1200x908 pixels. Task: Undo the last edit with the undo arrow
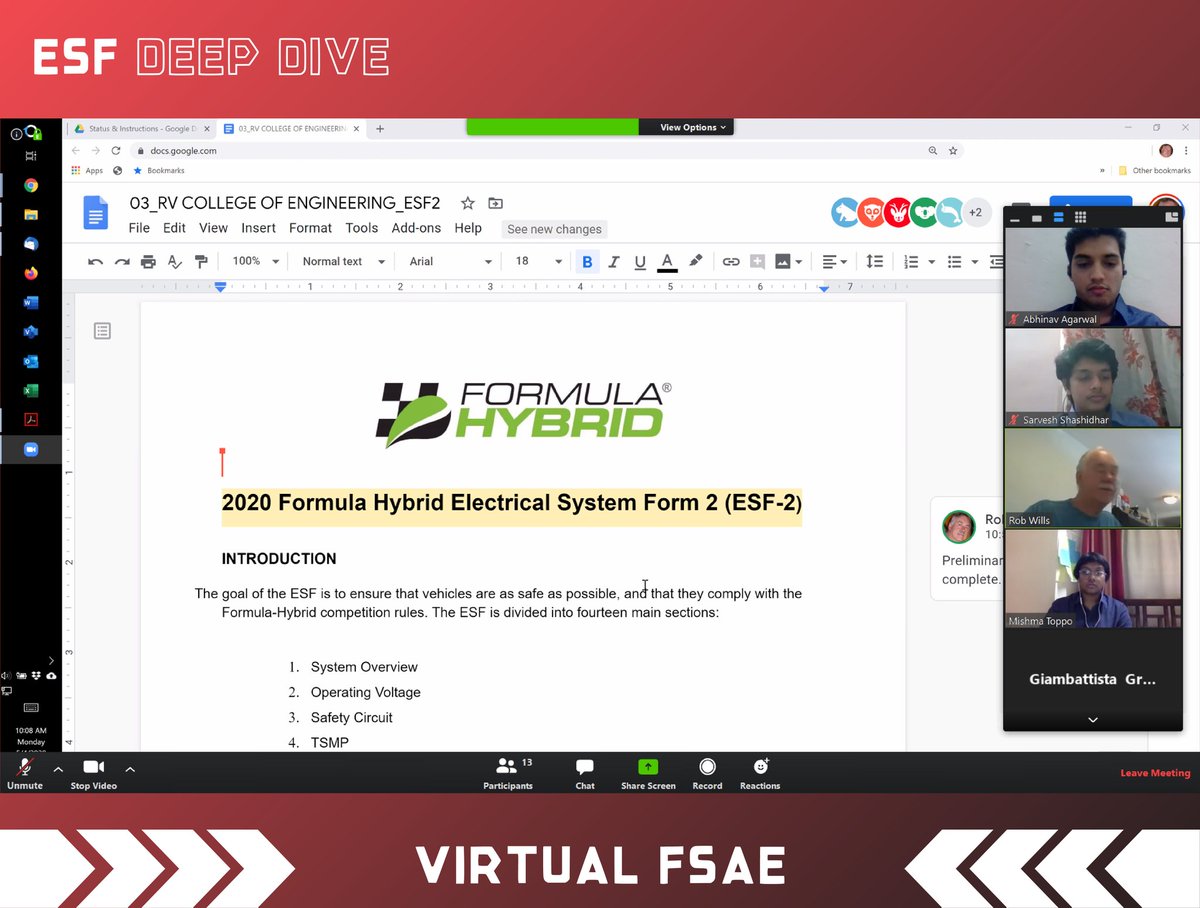(97, 261)
